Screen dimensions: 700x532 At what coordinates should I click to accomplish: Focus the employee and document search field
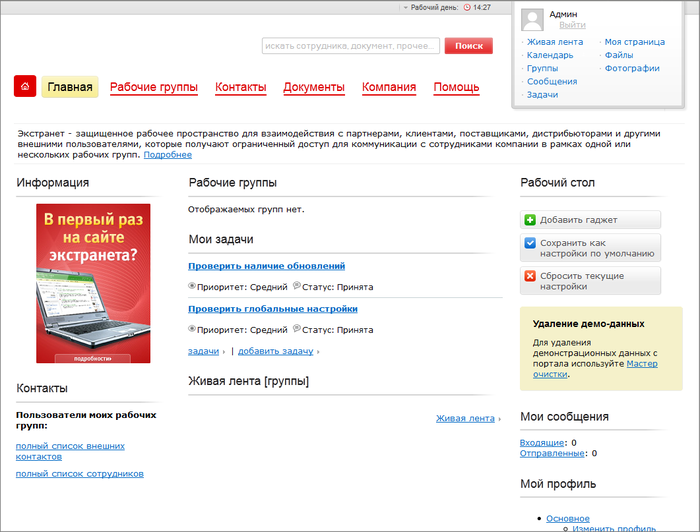(350, 46)
